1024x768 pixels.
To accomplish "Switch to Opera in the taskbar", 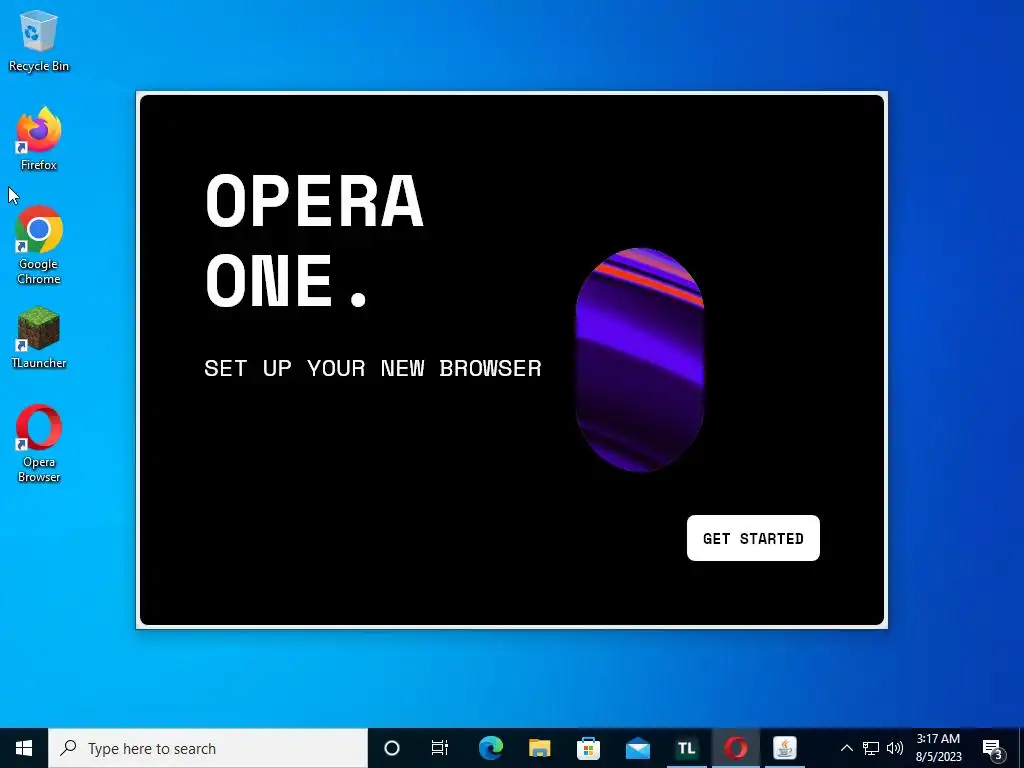I will pos(735,748).
